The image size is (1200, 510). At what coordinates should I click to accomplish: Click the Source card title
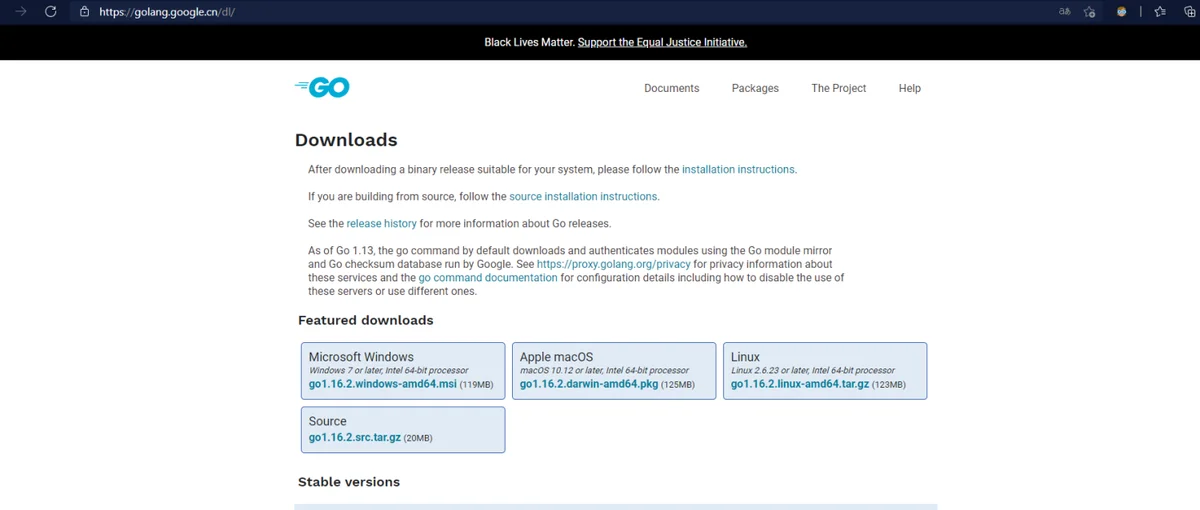click(x=328, y=421)
